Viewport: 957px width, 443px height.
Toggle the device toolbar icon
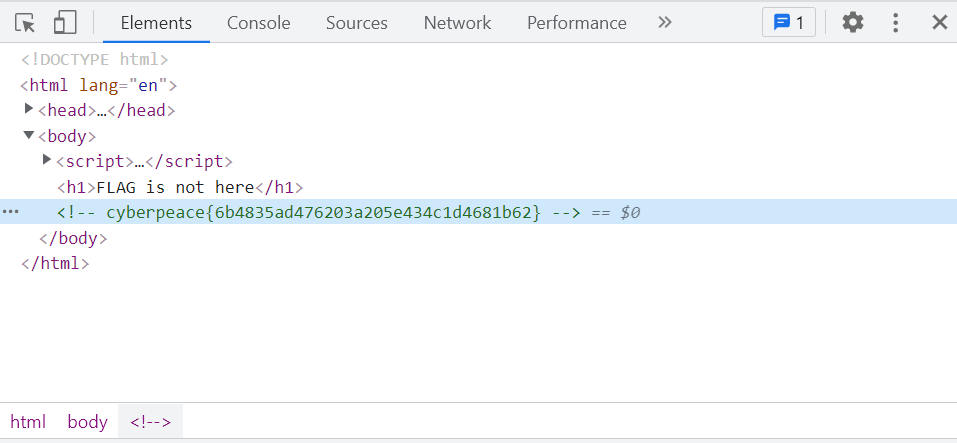pos(65,22)
